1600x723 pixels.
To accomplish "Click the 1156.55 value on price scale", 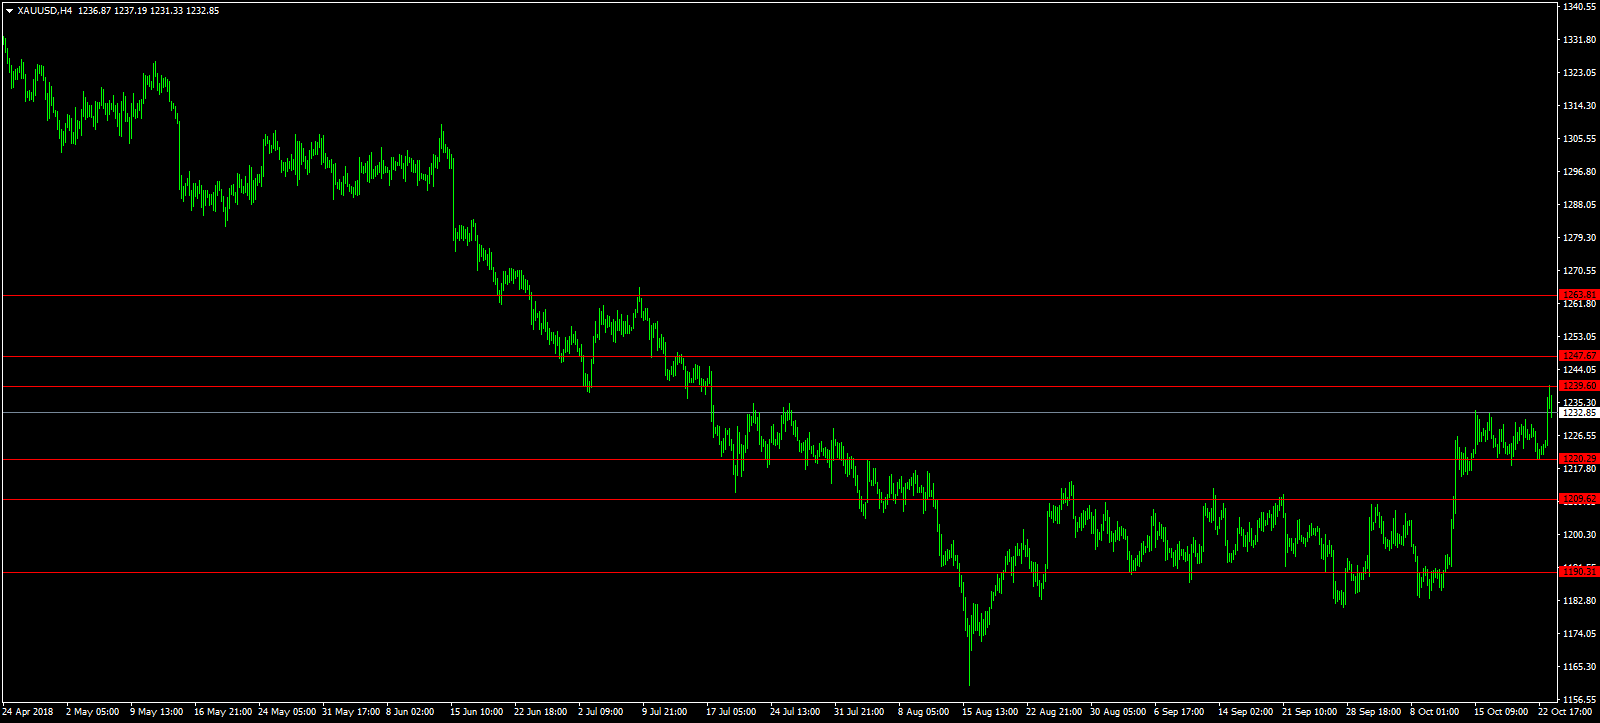I will 1579,700.
